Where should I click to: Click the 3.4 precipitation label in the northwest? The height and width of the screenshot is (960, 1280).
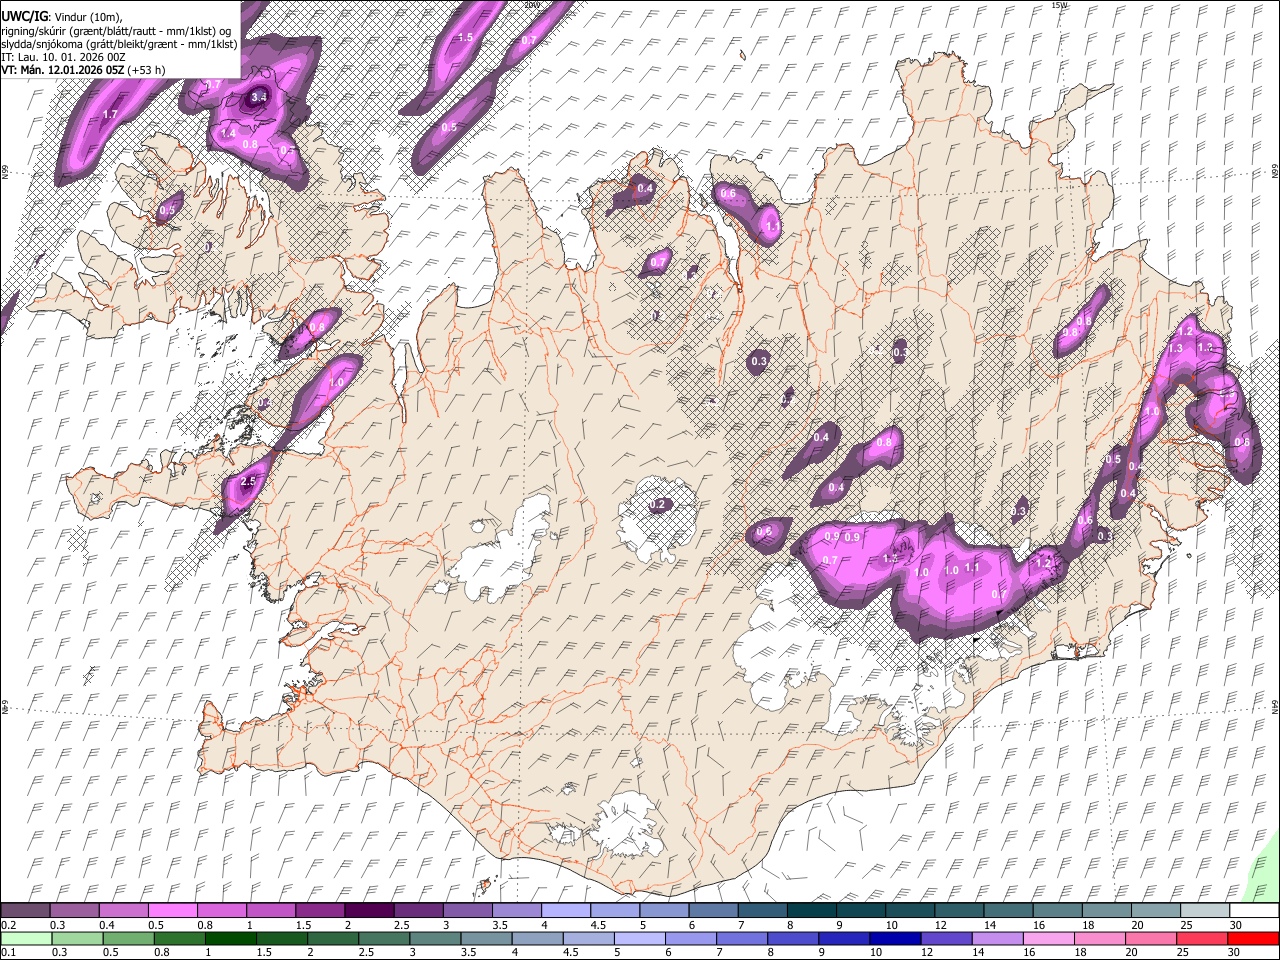point(259,97)
